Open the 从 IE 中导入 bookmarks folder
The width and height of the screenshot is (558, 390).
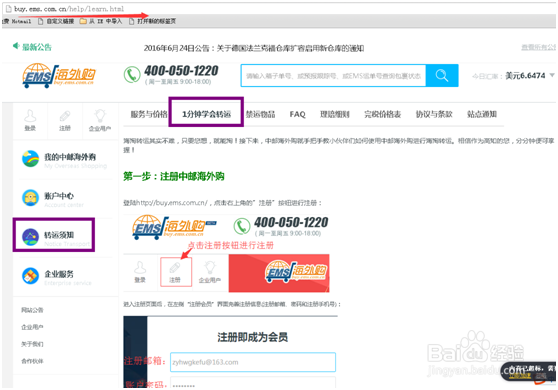[x=101, y=21]
